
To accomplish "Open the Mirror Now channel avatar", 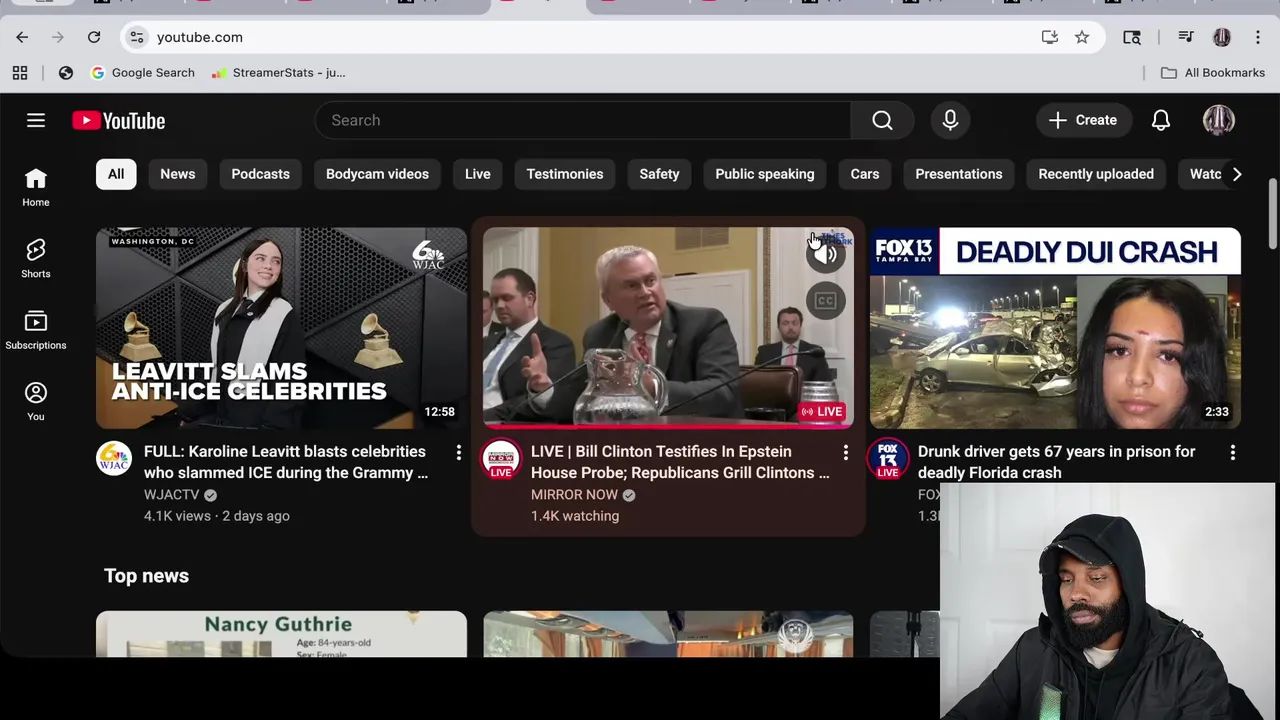I will coord(501,458).
